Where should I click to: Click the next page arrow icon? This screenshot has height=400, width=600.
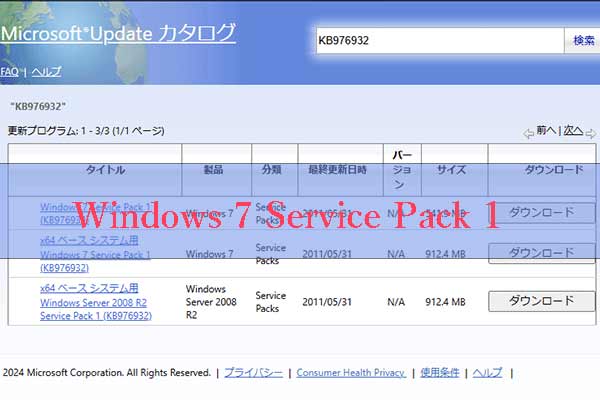(x=590, y=134)
